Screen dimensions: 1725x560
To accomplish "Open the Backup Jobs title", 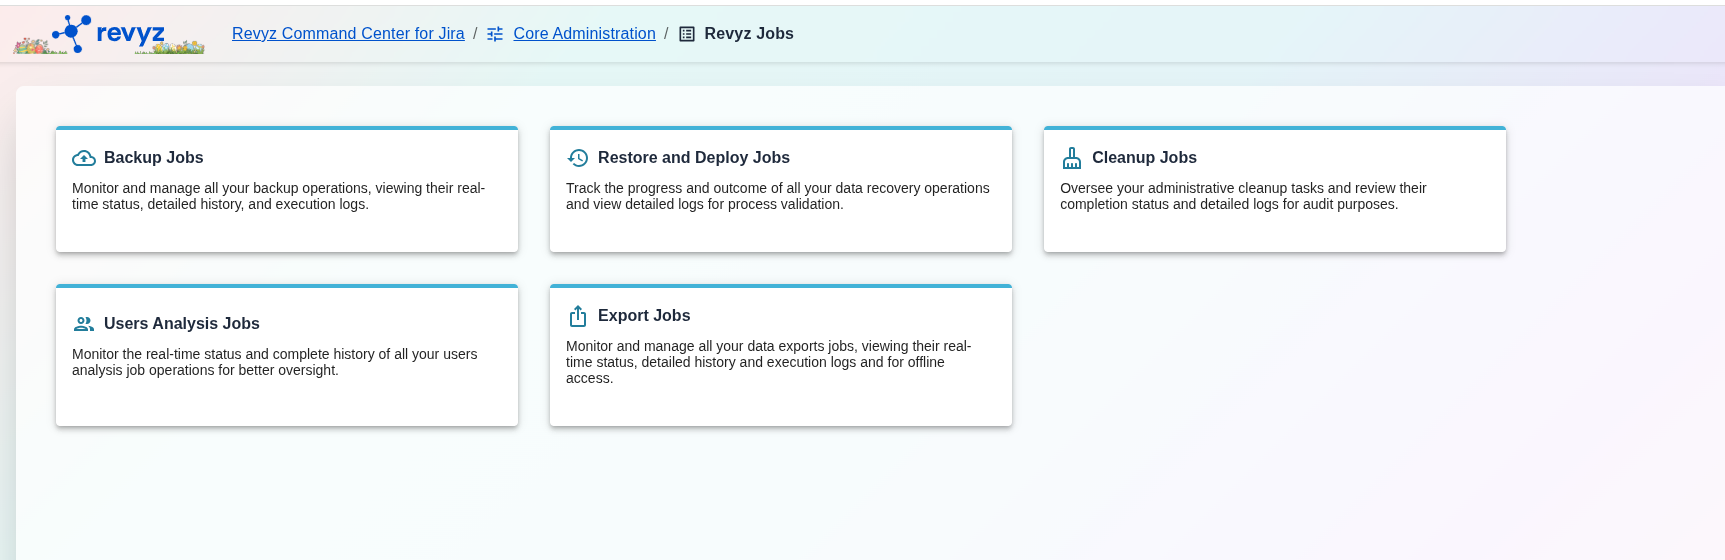I will (153, 158).
